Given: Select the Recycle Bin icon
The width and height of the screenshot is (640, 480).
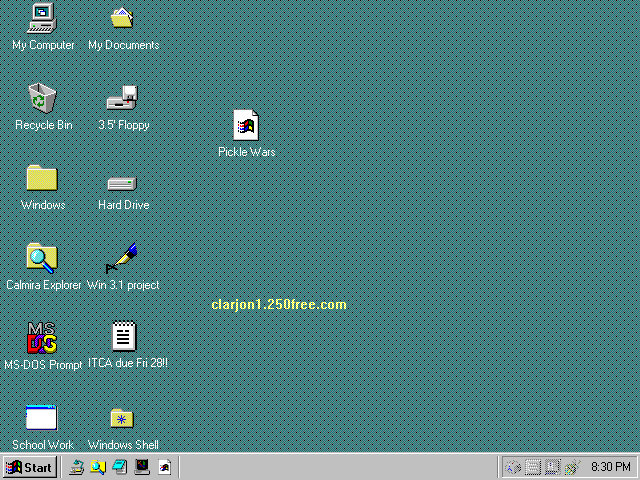Looking at the screenshot, I should tap(42, 98).
